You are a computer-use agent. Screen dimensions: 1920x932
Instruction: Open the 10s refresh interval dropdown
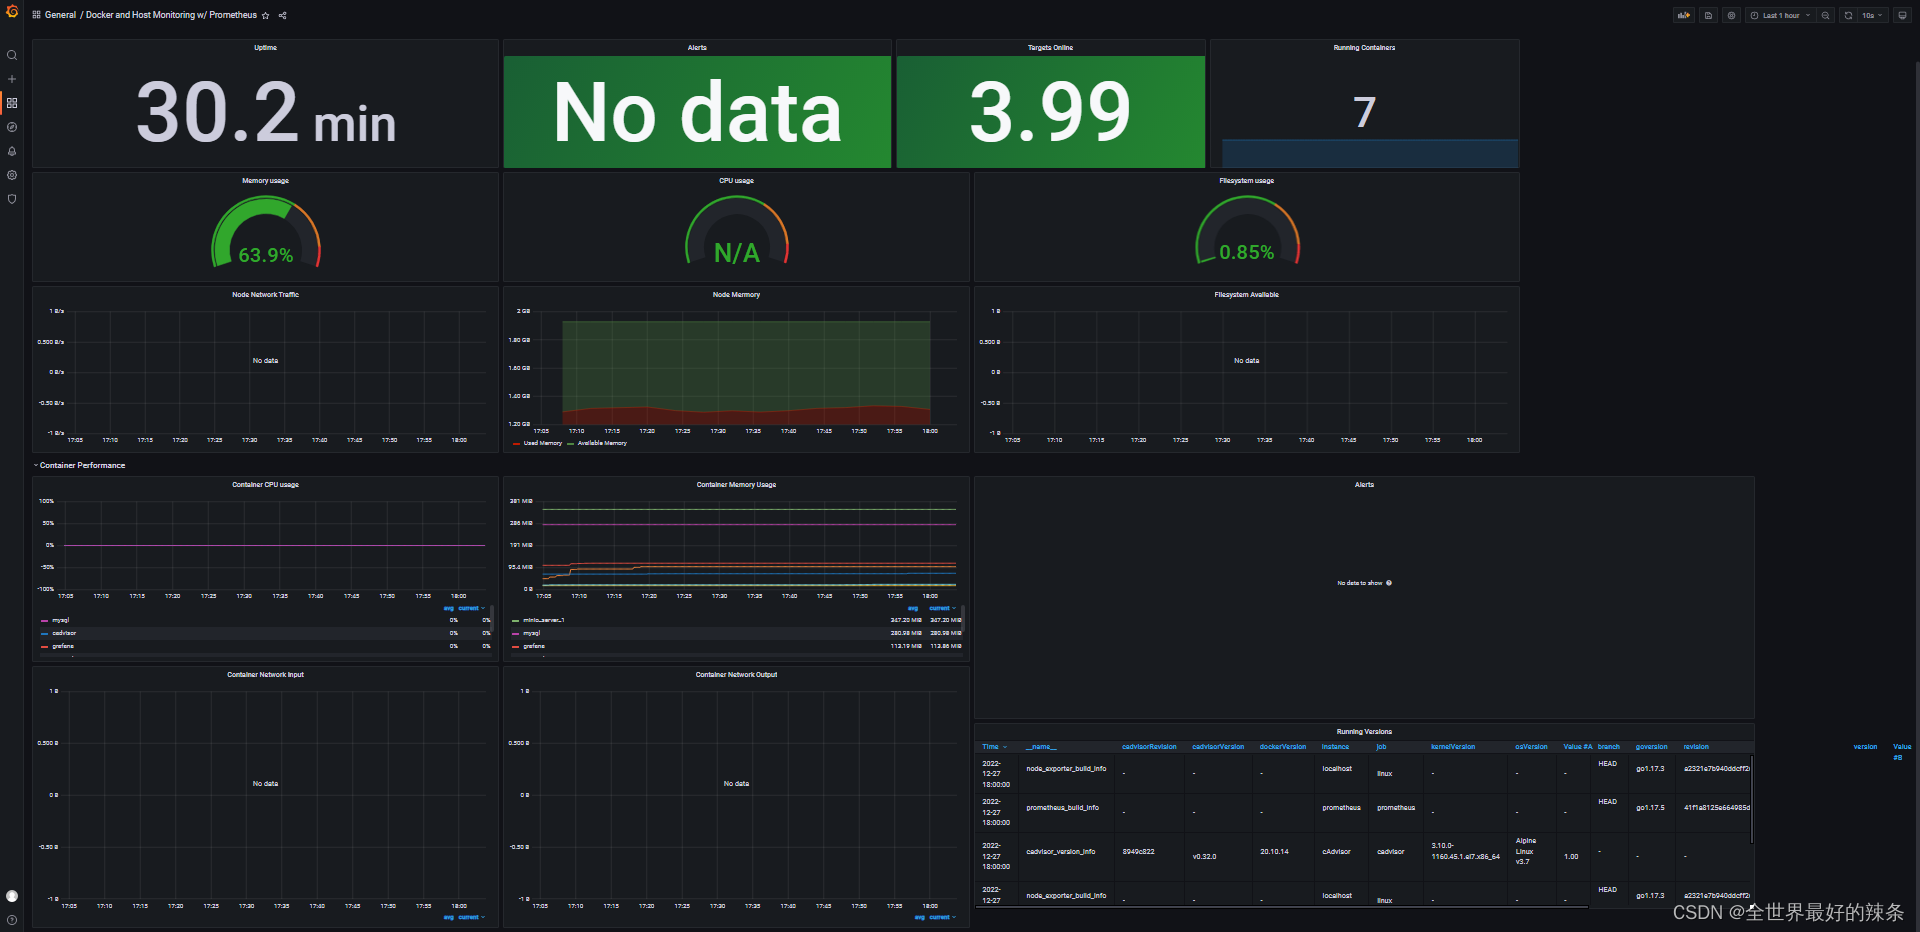[1872, 15]
